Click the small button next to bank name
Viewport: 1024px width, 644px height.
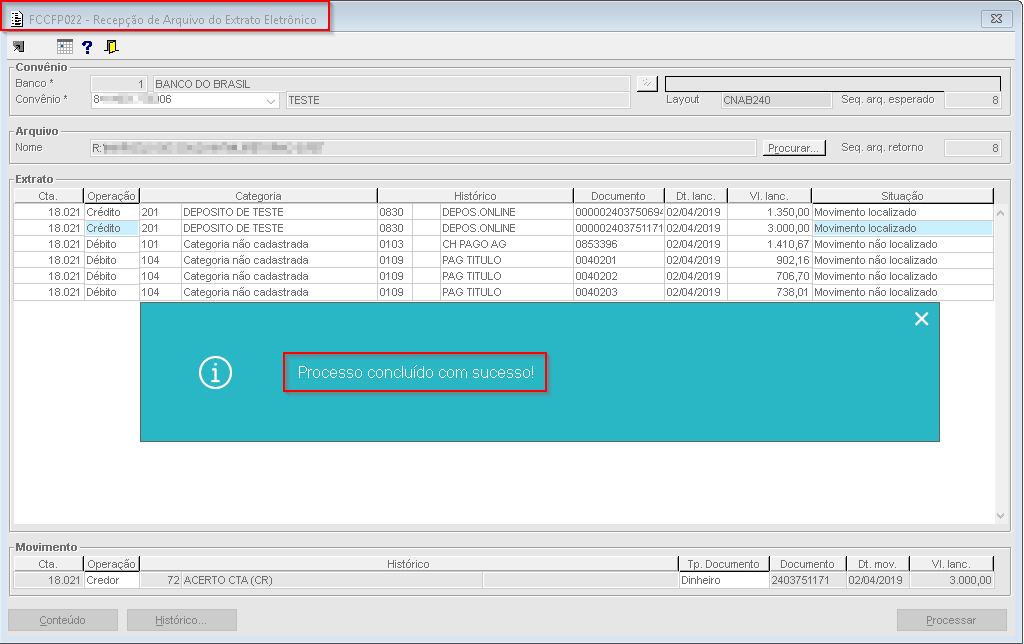(647, 83)
